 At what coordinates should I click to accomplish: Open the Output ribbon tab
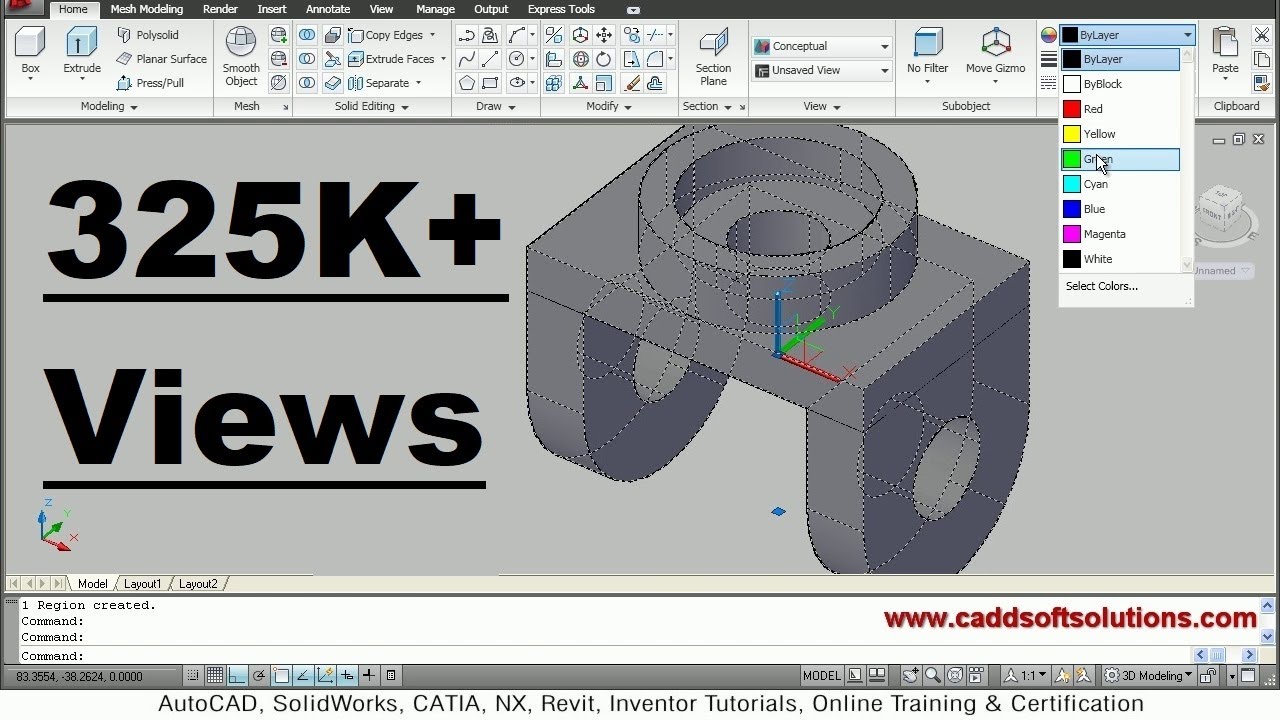click(x=491, y=9)
